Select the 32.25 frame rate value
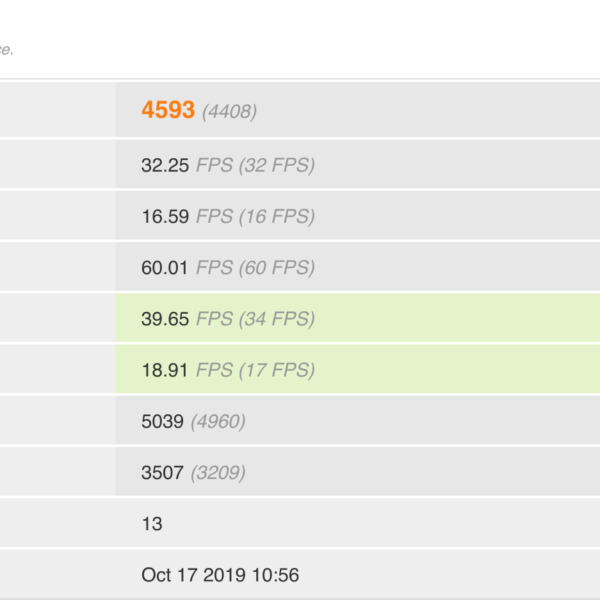This screenshot has width=600, height=600. pos(165,165)
